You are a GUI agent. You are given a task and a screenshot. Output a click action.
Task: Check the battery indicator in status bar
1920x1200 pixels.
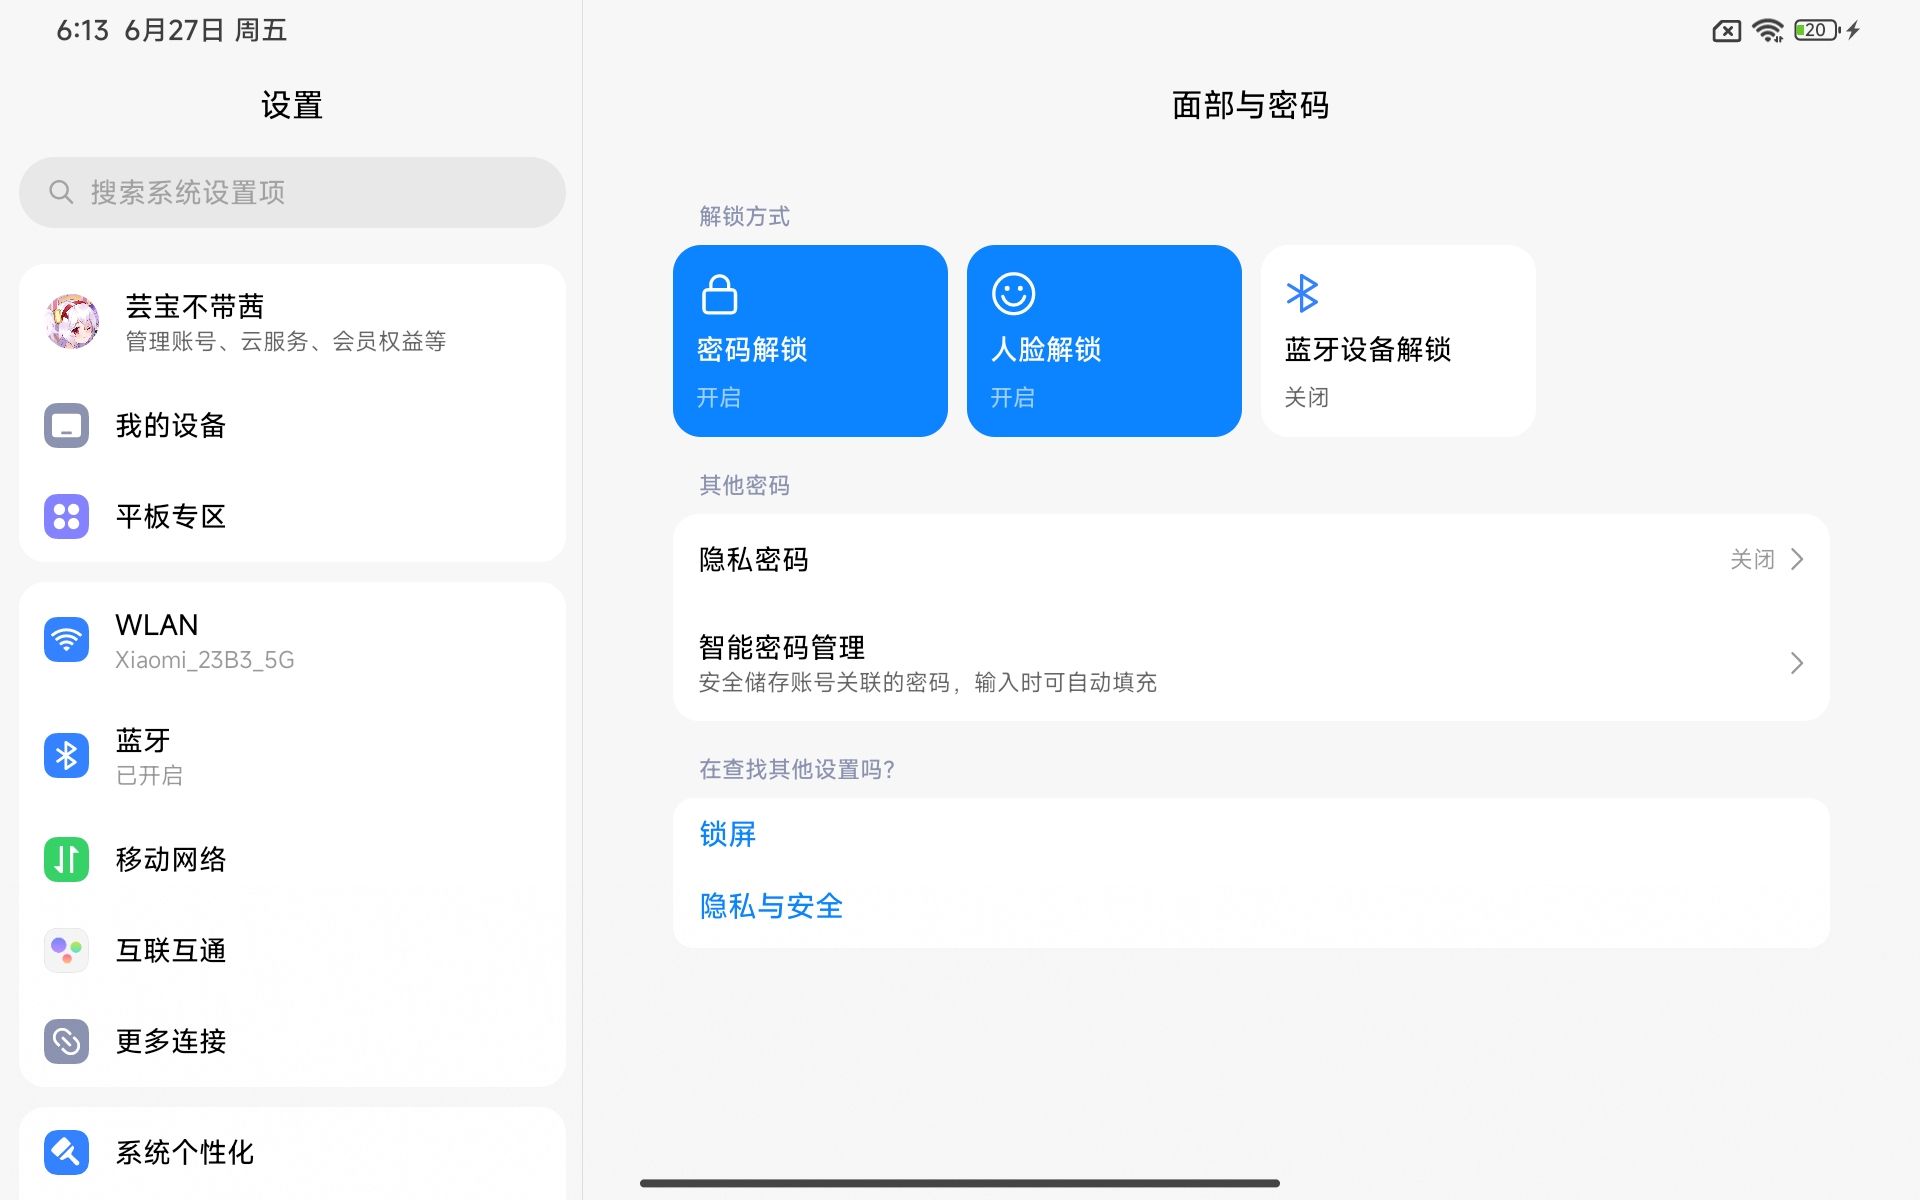tap(1817, 30)
